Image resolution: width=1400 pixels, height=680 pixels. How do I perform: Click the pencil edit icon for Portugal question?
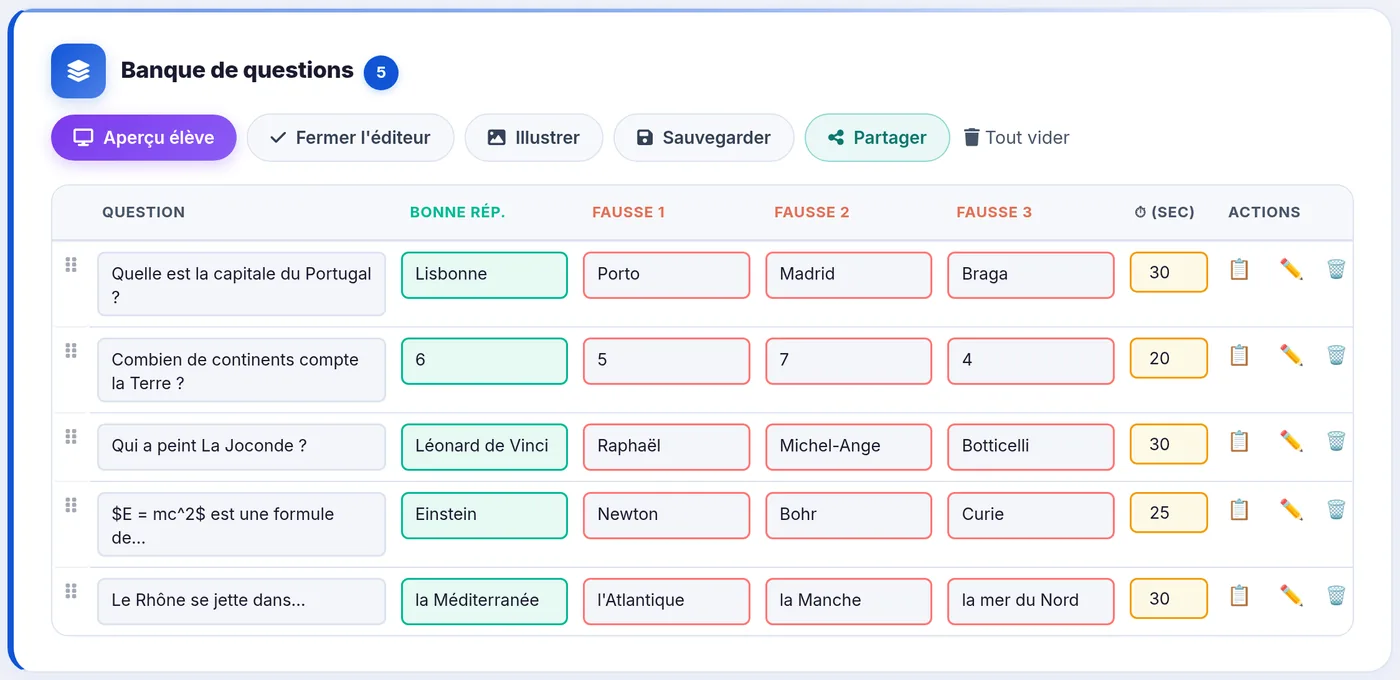coord(1291,269)
